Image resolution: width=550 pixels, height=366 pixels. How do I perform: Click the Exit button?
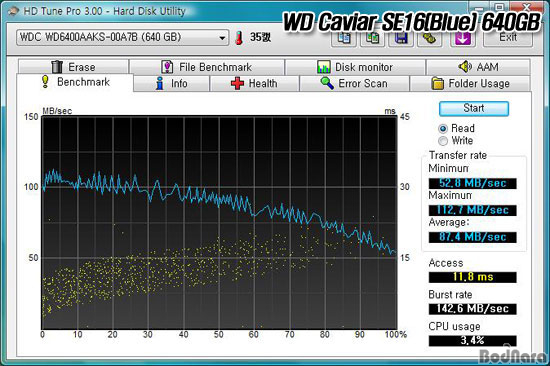[508, 38]
